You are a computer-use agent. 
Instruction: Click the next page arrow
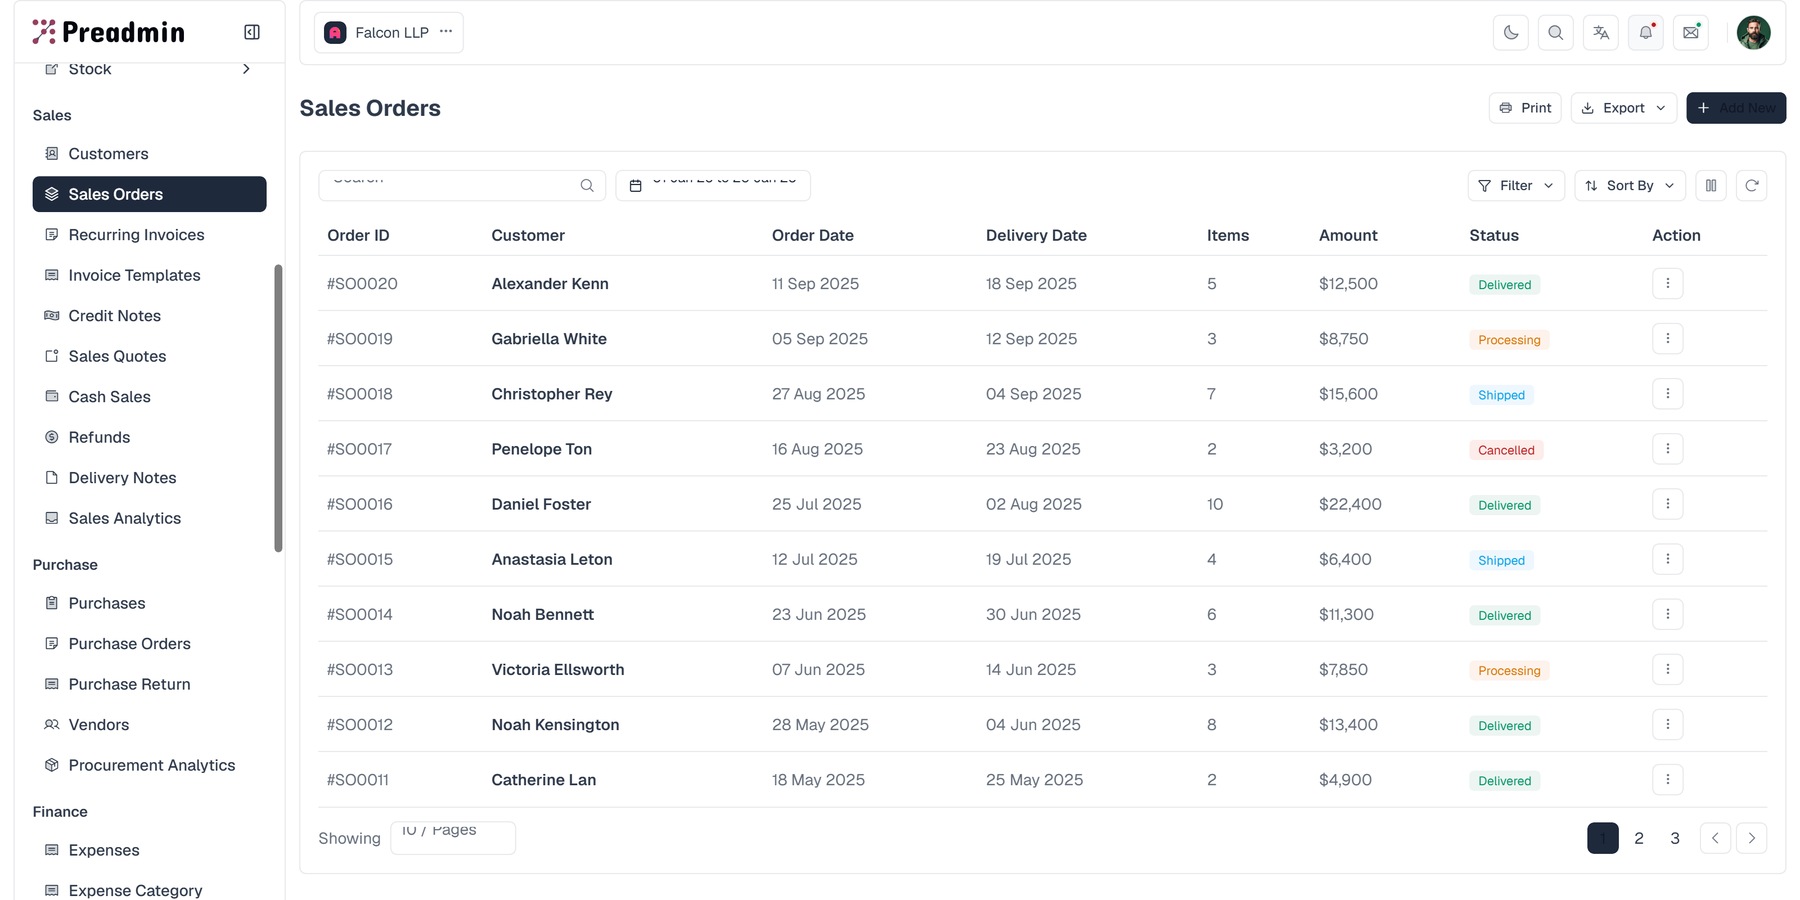pos(1752,838)
